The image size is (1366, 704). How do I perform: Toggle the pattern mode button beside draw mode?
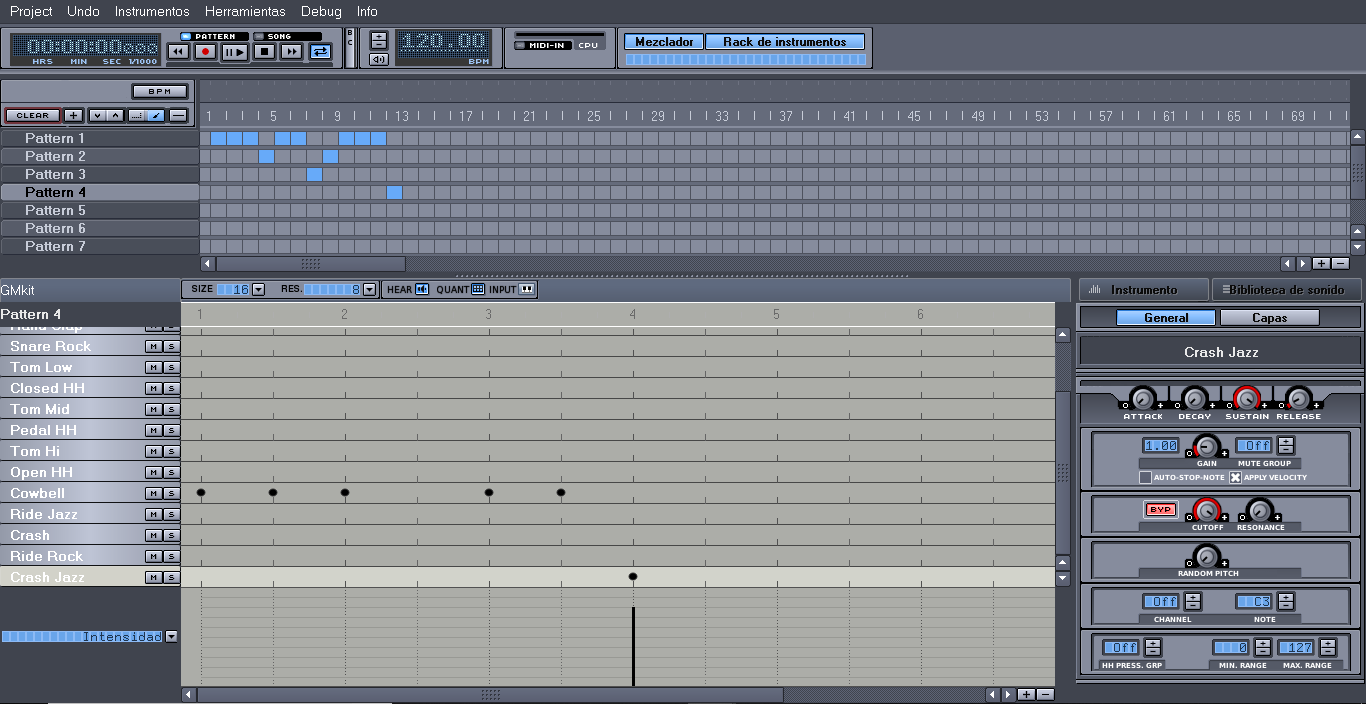tap(178, 115)
